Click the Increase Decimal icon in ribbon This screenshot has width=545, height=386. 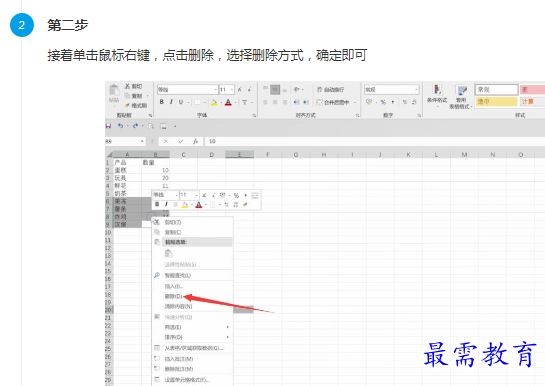(405, 102)
